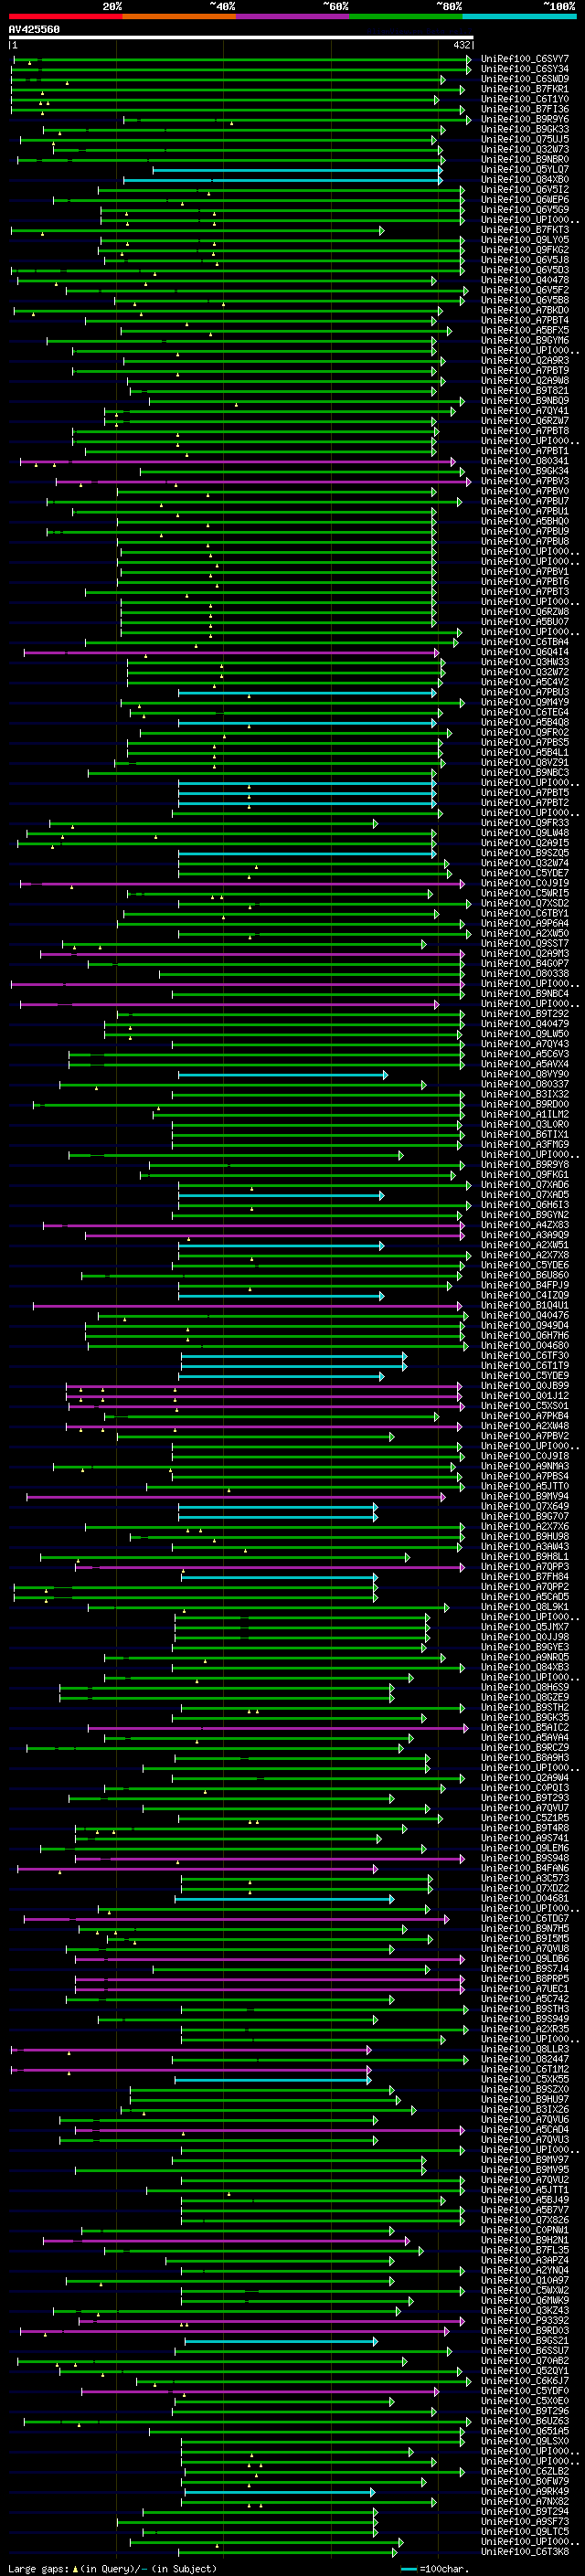Screen dimensions: 585x2576
Task: Select UniRef100_Q8VZ91 in the hit list
Action: coord(525,763)
